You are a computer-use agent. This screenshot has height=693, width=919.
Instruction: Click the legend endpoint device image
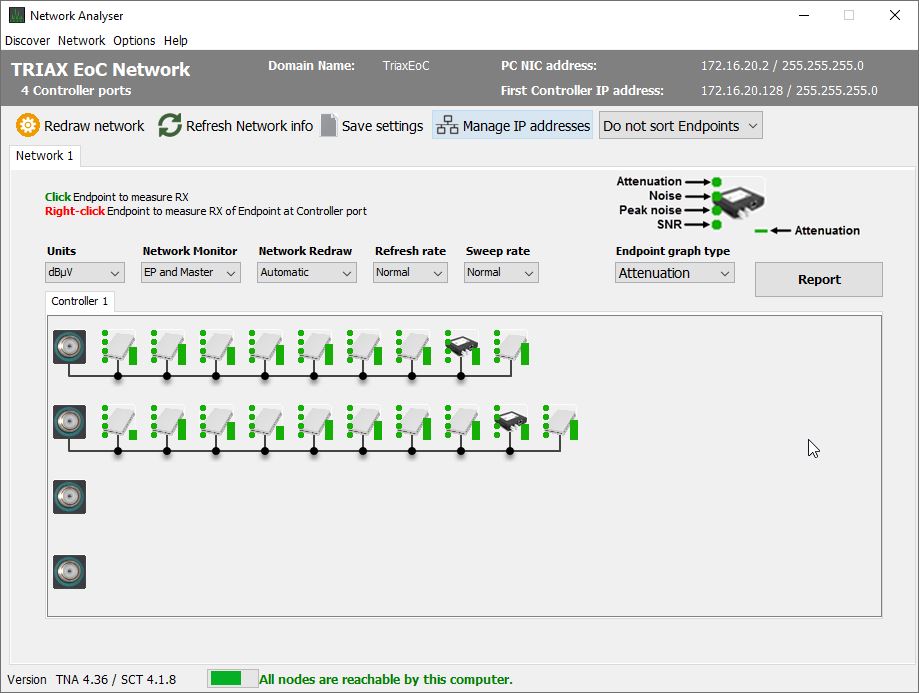coord(742,200)
